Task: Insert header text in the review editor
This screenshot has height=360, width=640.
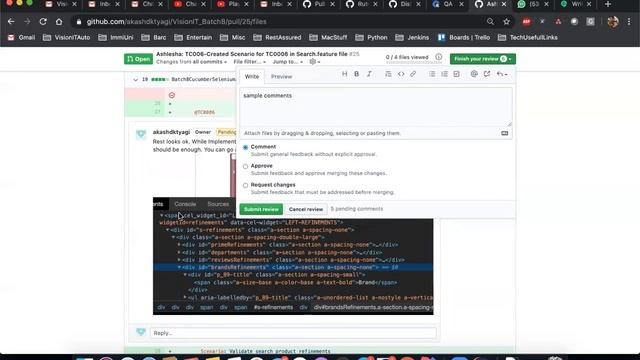Action: click(x=344, y=74)
